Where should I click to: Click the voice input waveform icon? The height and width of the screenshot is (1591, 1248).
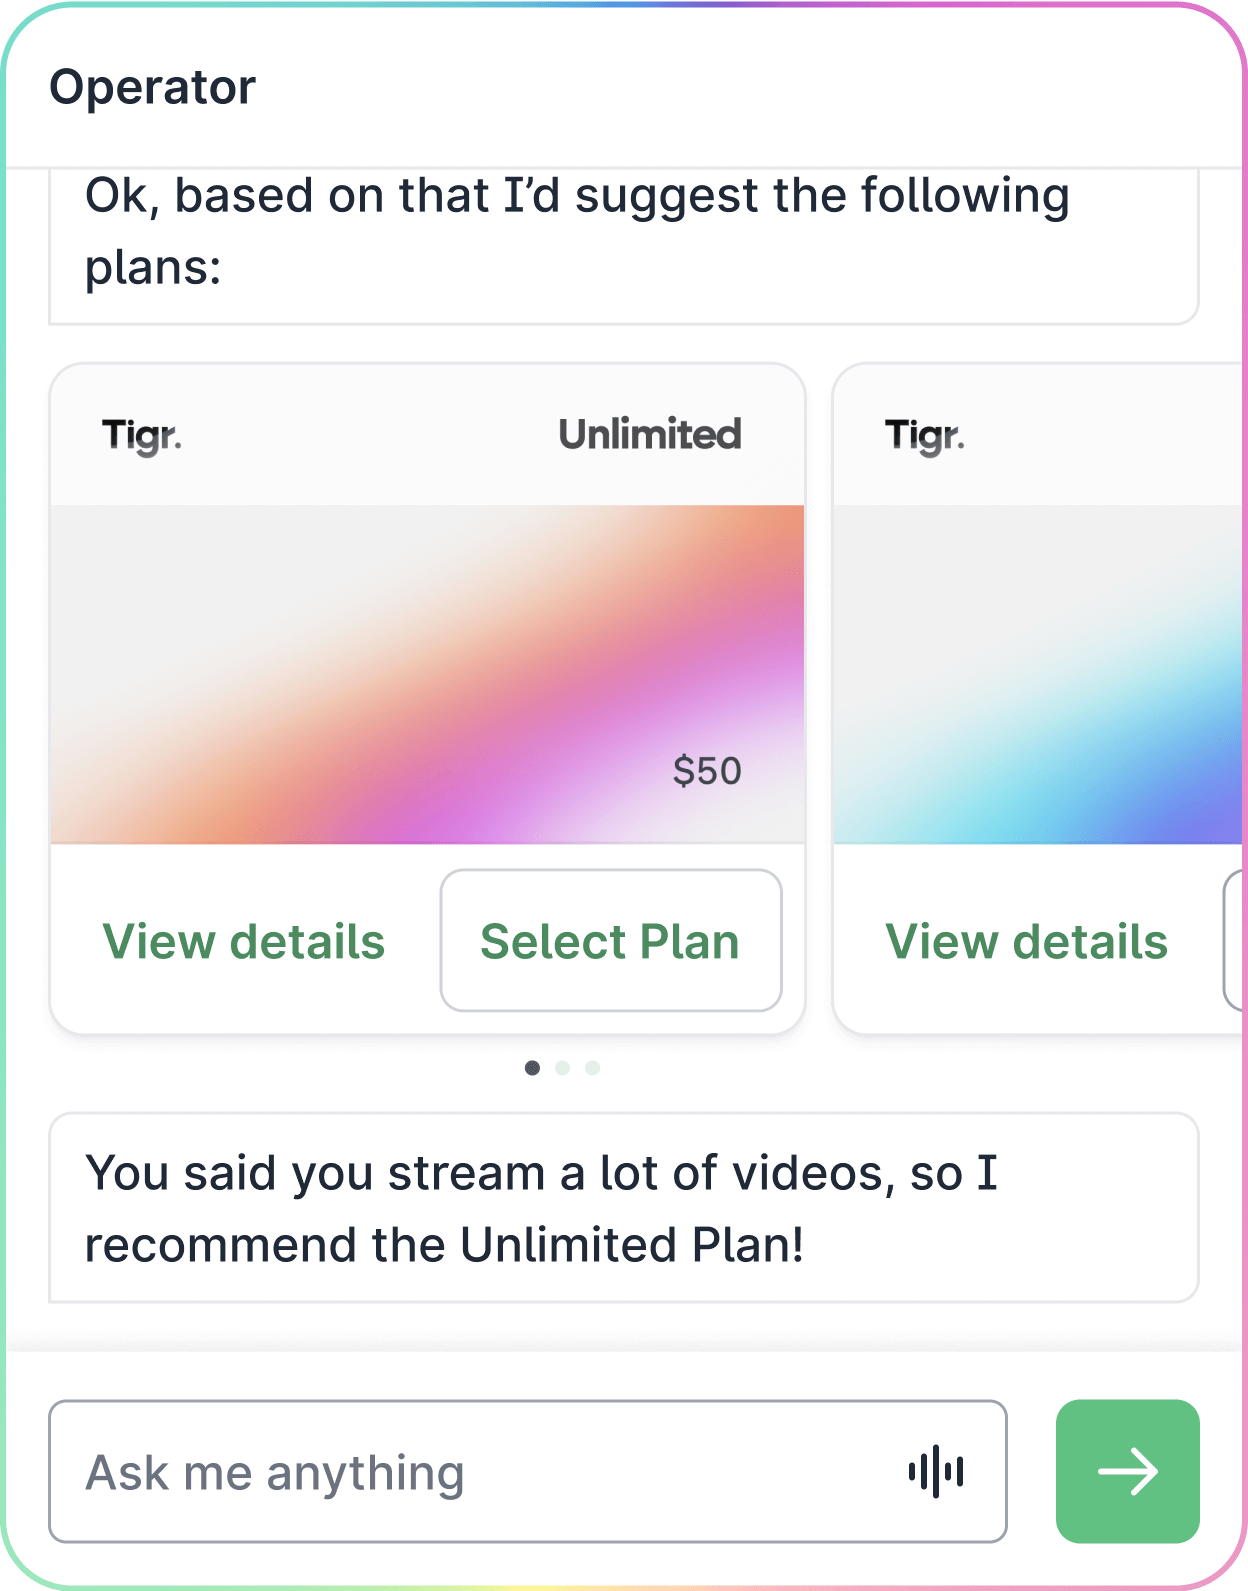point(935,1471)
